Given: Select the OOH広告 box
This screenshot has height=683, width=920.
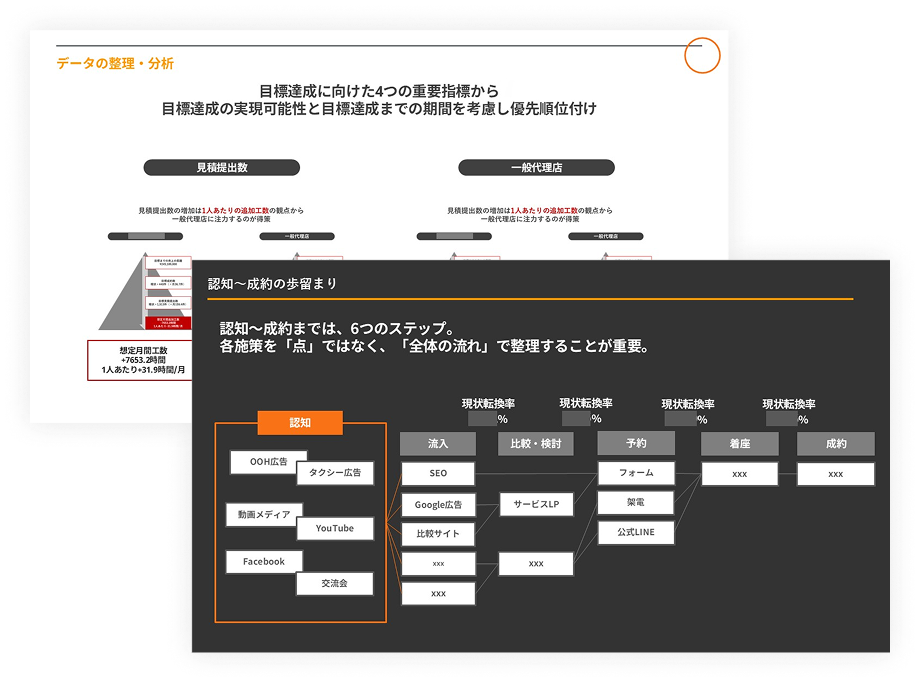Looking at the screenshot, I should click(x=269, y=462).
